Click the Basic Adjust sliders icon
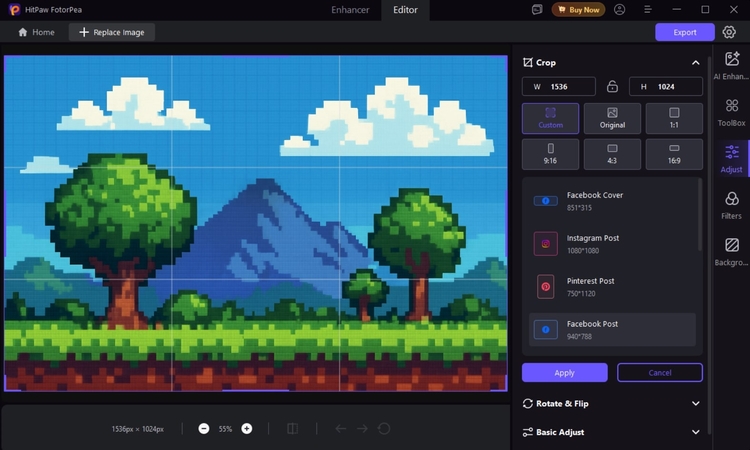 [x=528, y=432]
